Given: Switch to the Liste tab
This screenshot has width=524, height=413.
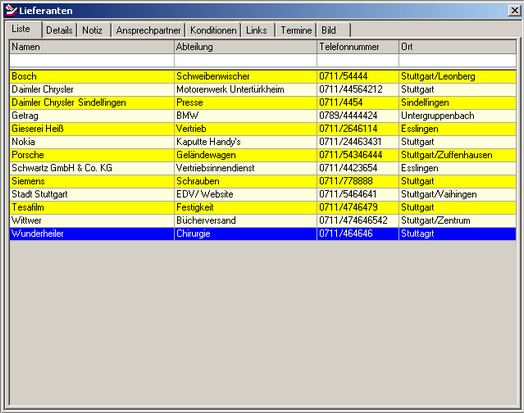Looking at the screenshot, I should click(x=22, y=29).
